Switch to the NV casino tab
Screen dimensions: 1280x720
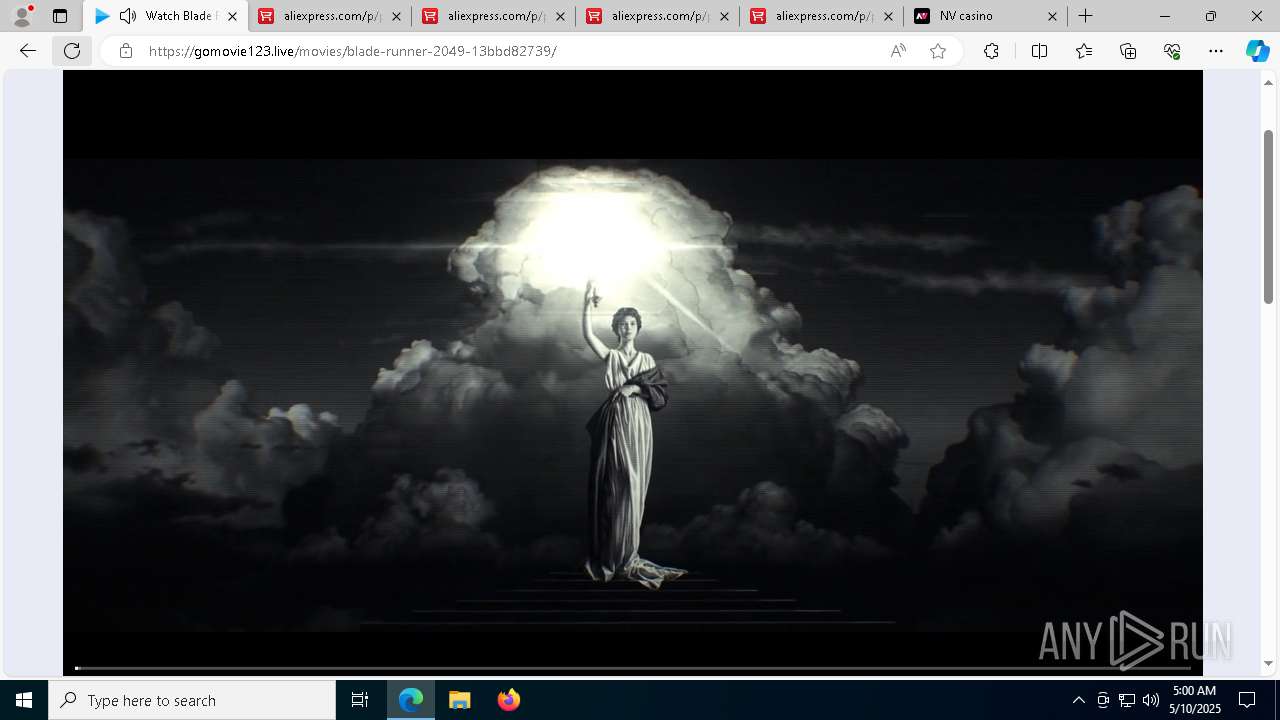click(x=985, y=16)
